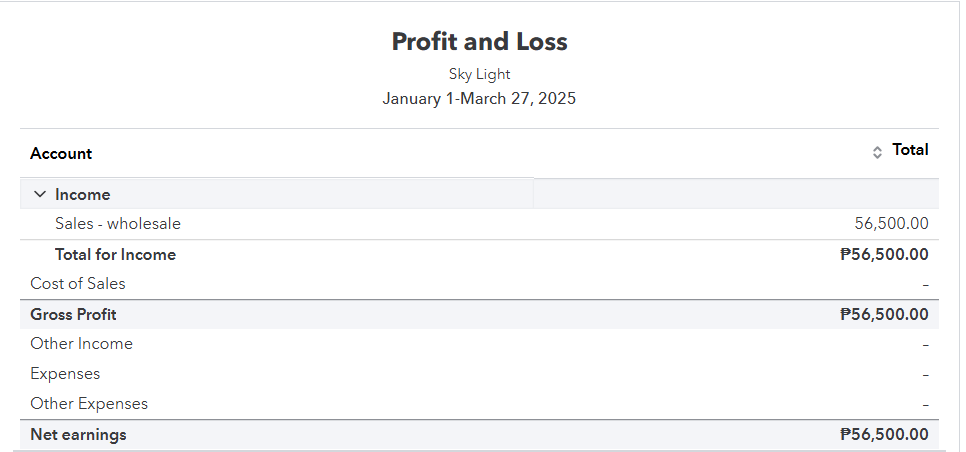Click the Net earnings total amount

click(884, 434)
